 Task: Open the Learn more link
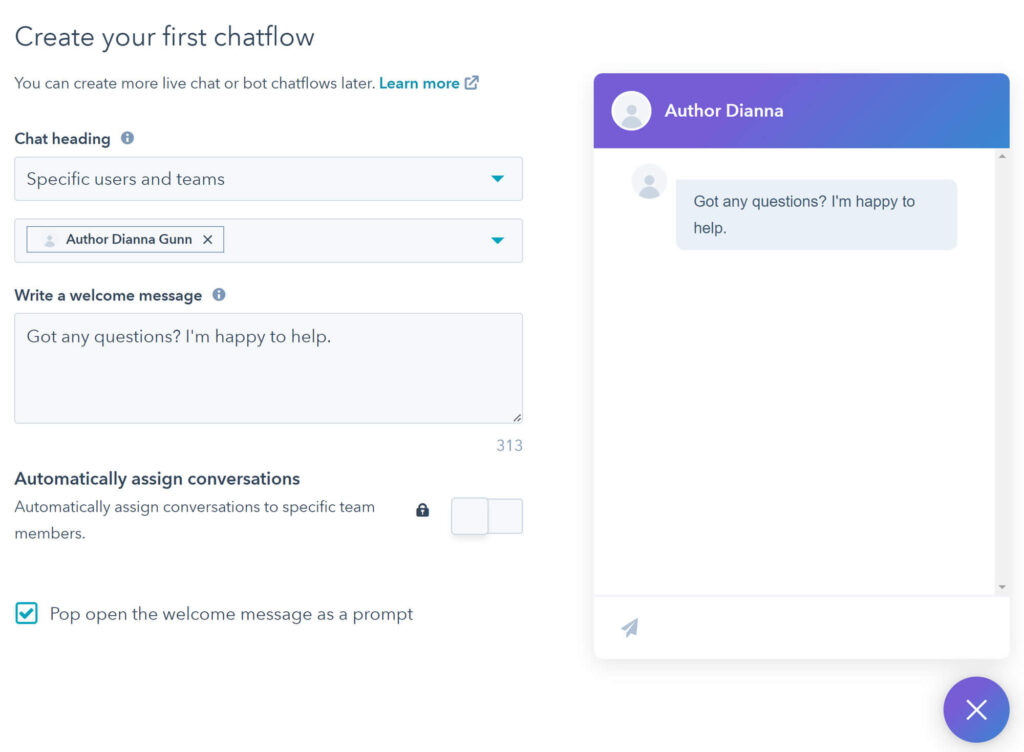[419, 83]
